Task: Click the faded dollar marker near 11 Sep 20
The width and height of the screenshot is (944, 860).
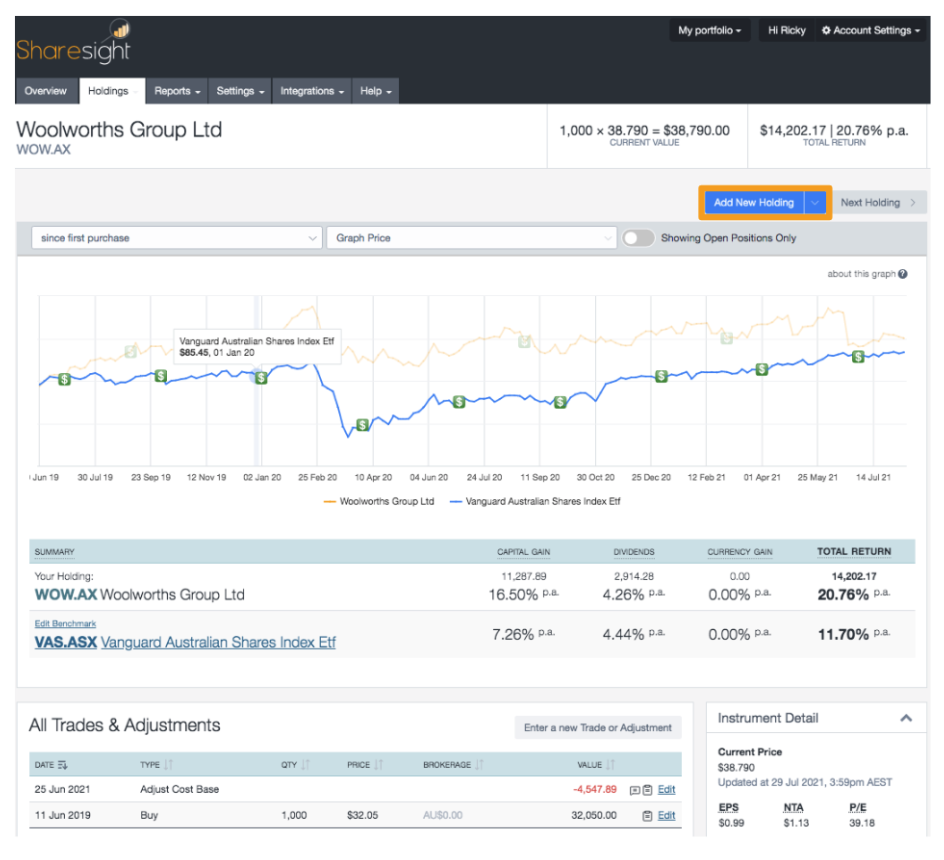Action: coord(524,341)
